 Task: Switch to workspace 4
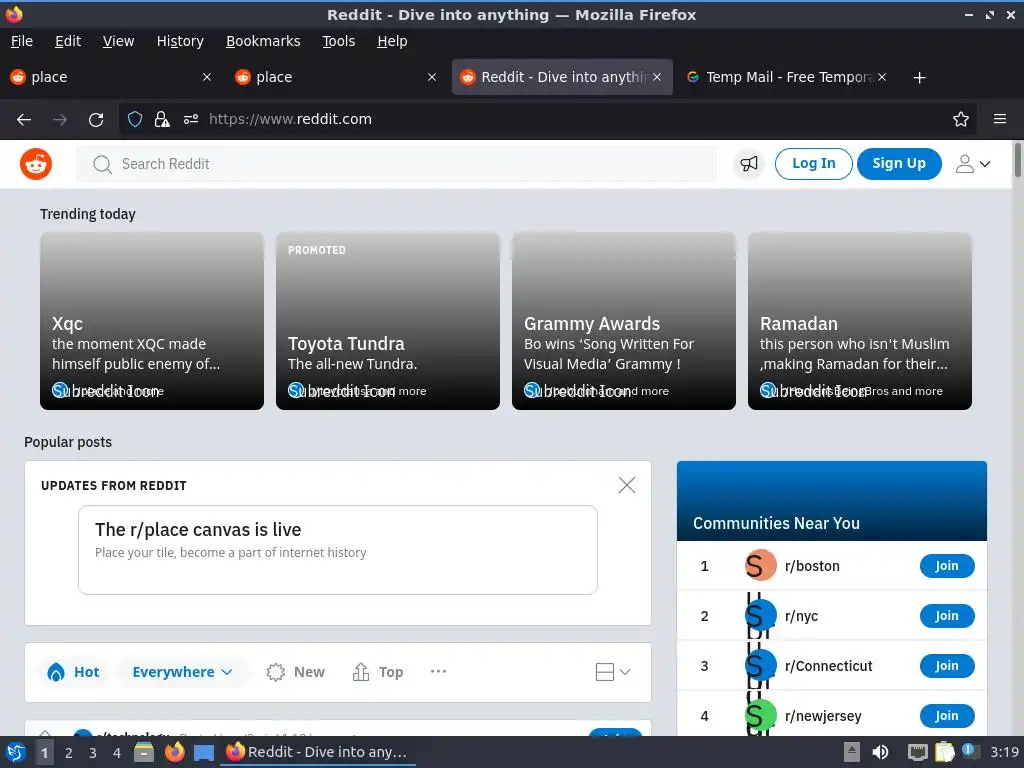[117, 753]
